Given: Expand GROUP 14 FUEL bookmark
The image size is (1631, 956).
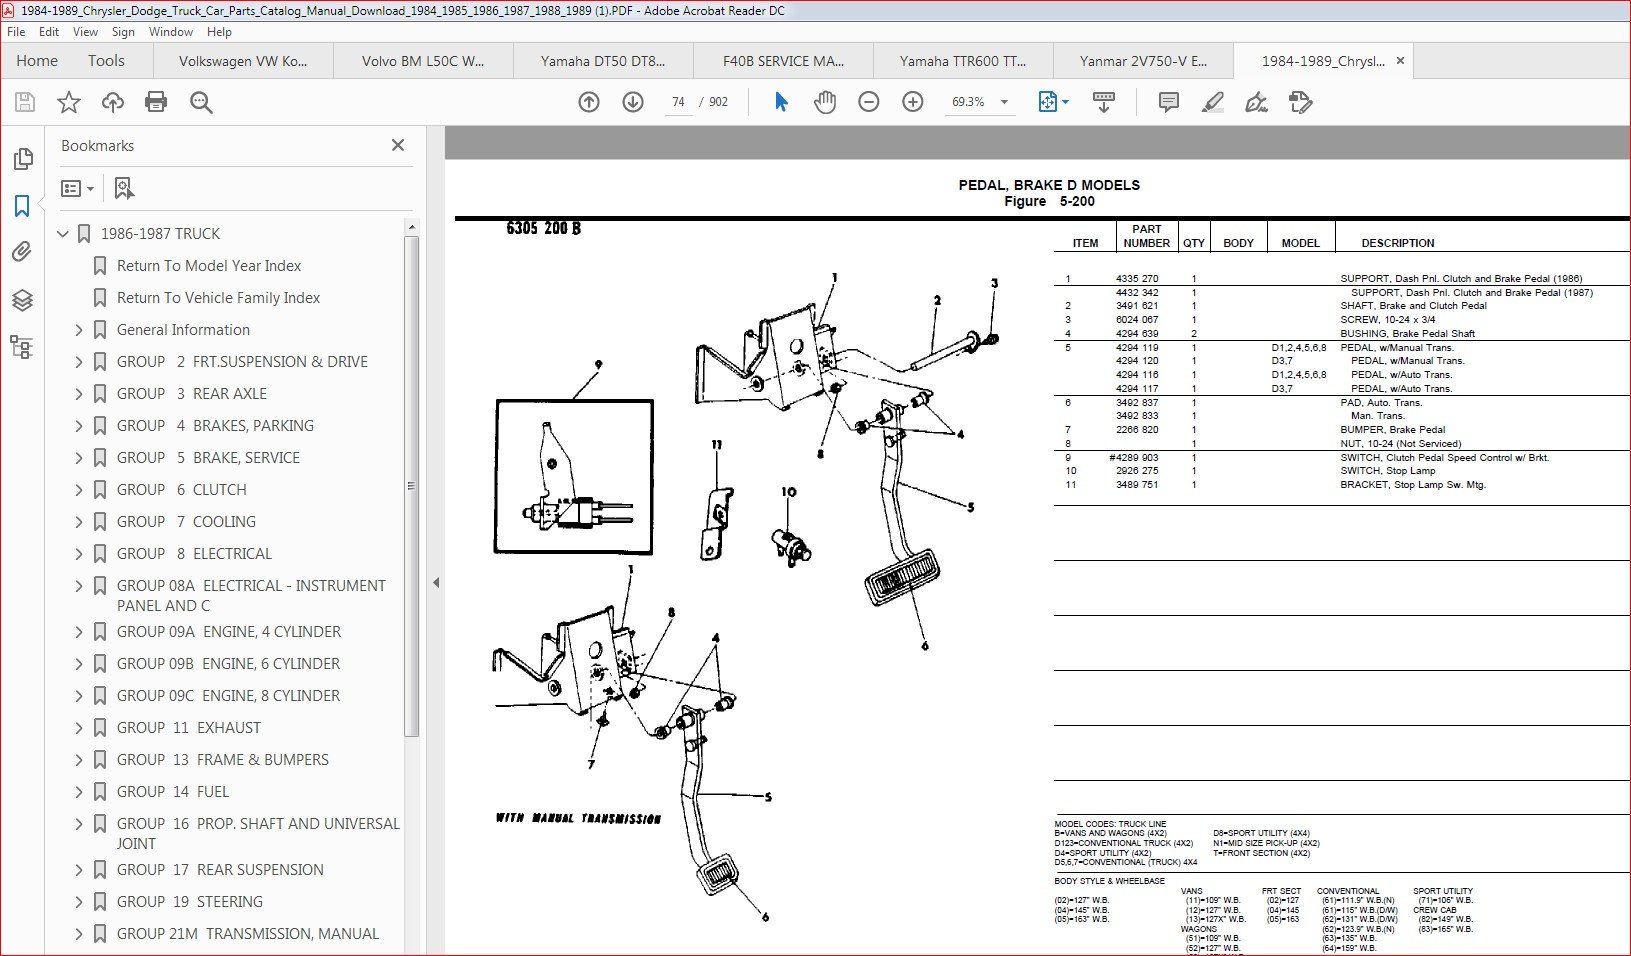Looking at the screenshot, I should click(79, 792).
